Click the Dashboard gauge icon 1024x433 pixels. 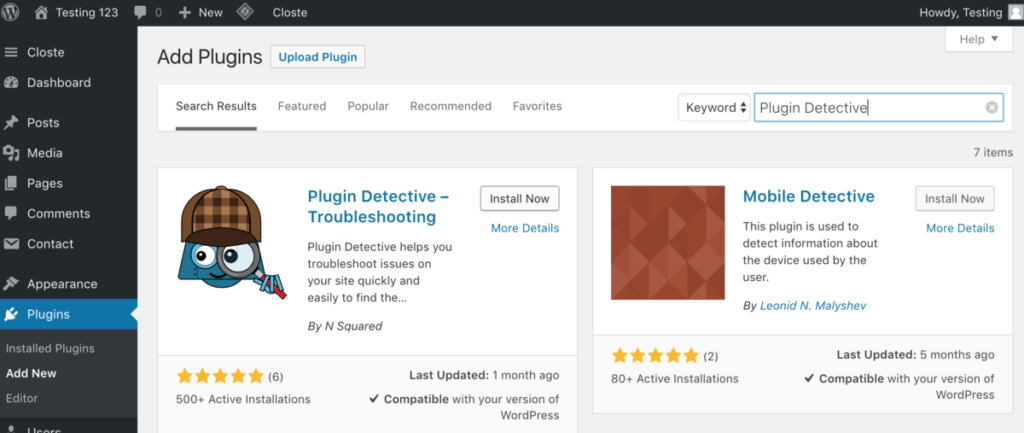coord(11,83)
